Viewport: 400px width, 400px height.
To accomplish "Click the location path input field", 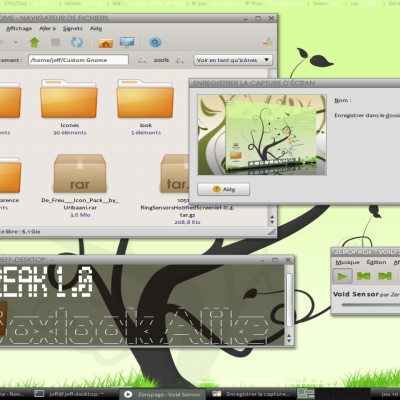I will pos(78,60).
